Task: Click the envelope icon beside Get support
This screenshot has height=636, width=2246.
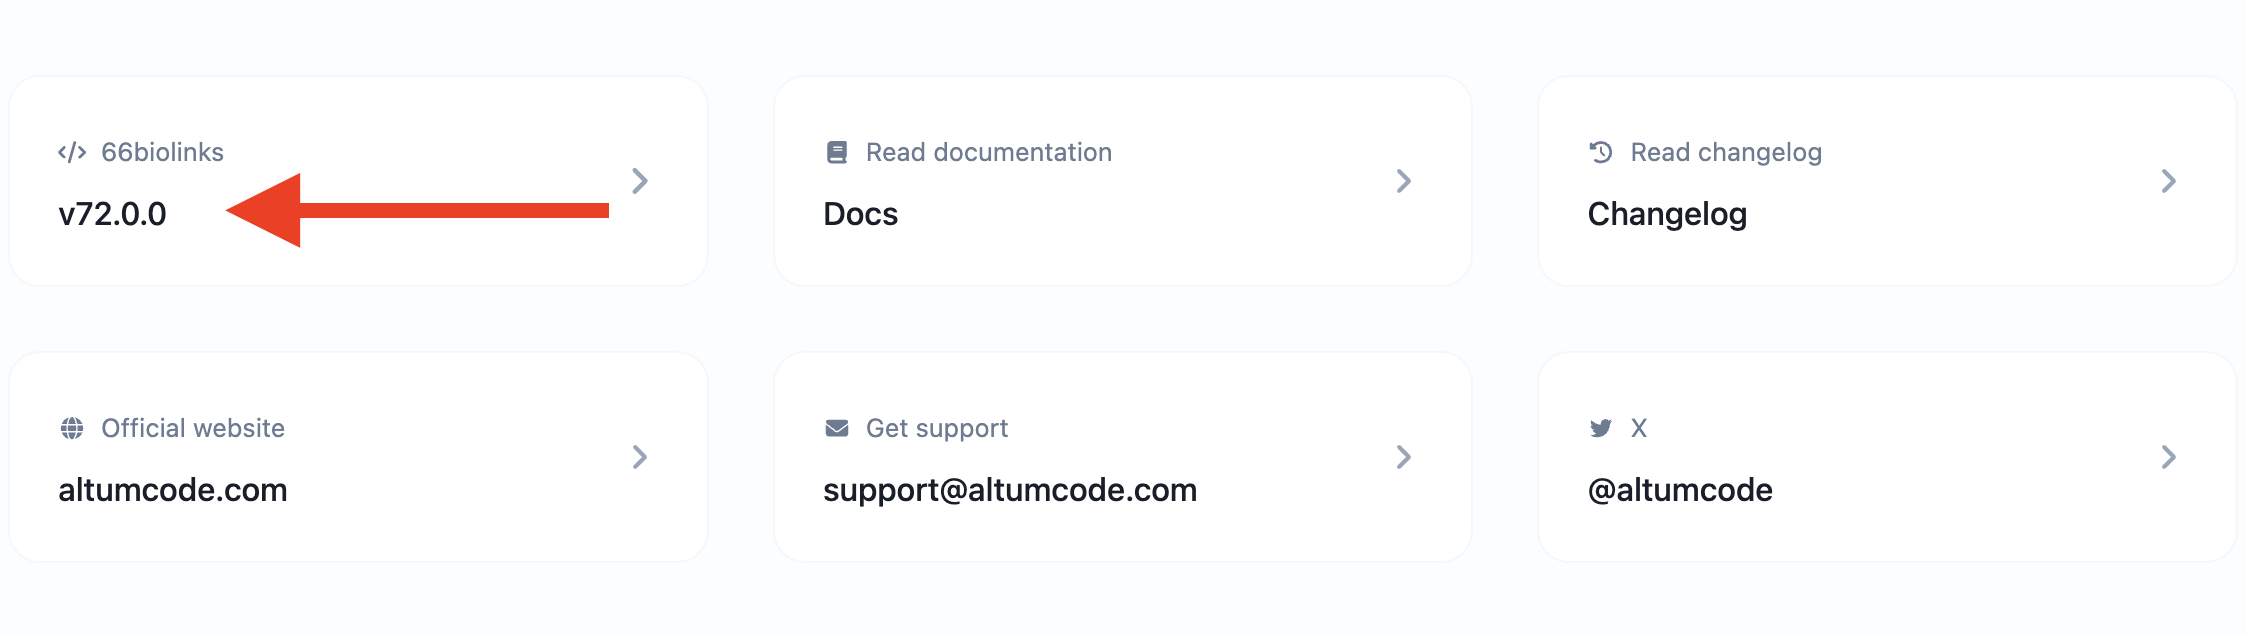Action: 837,428
